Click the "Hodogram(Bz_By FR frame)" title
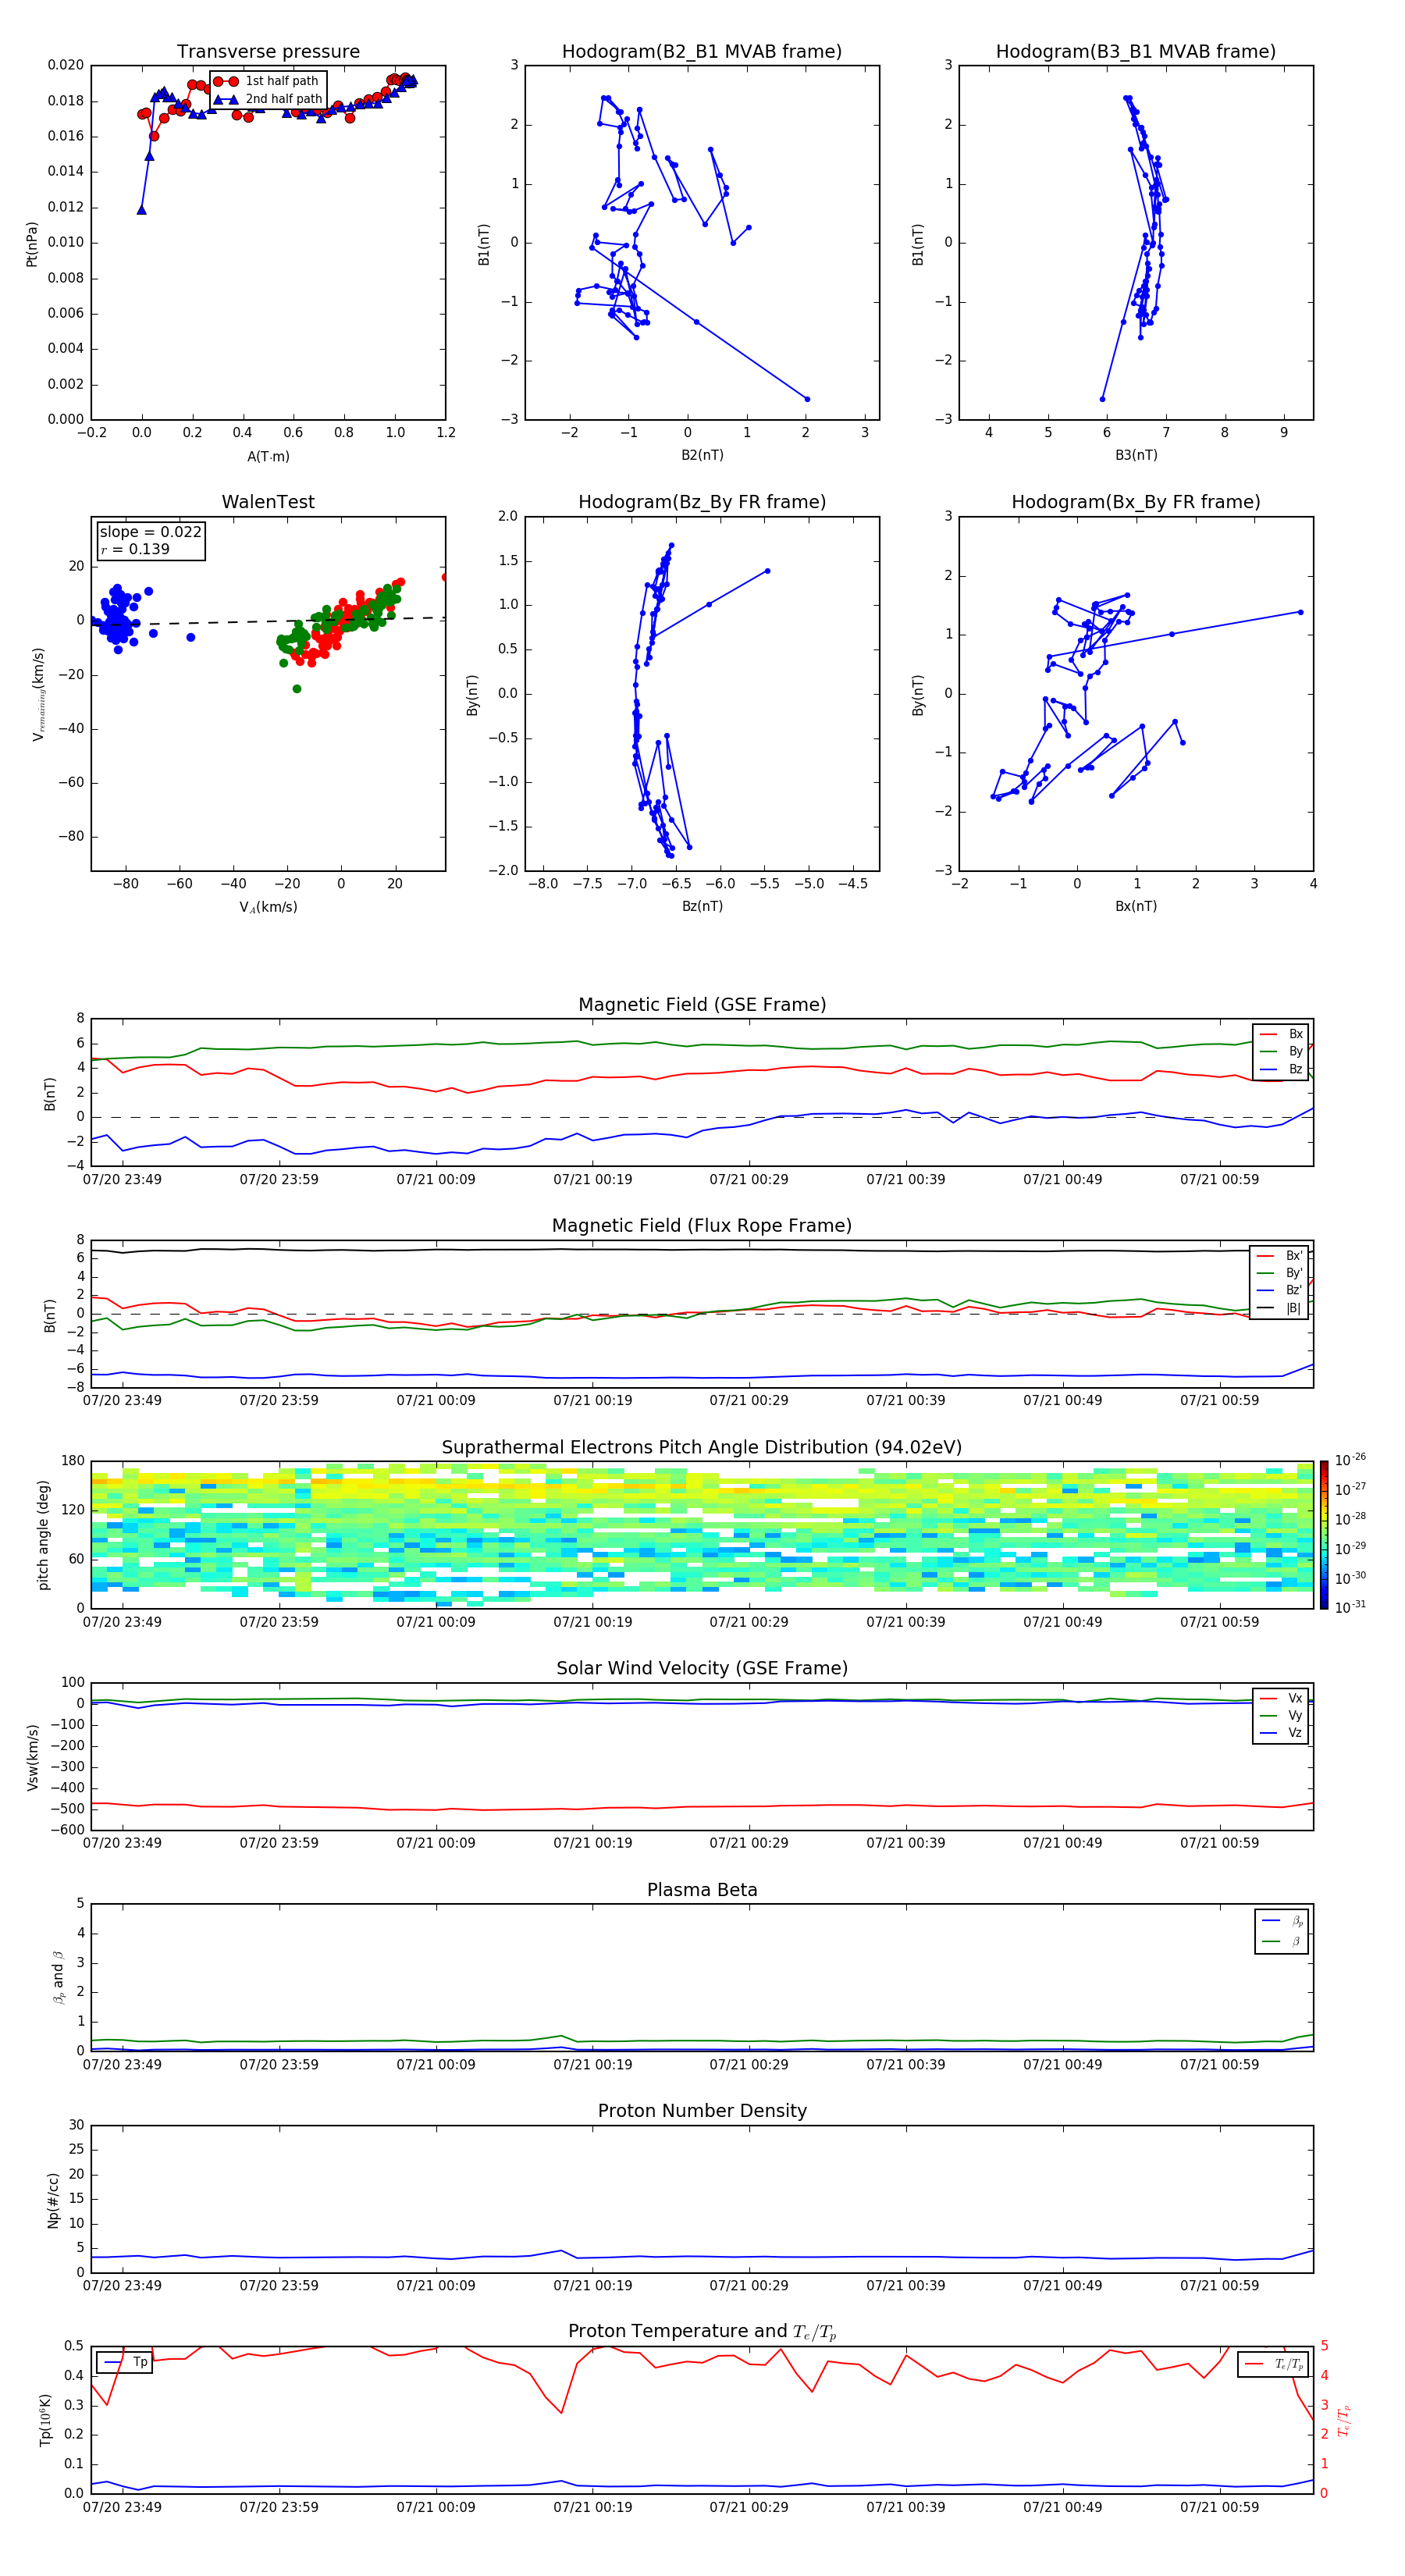Screen dimensions: 1405x2576 point(702,502)
